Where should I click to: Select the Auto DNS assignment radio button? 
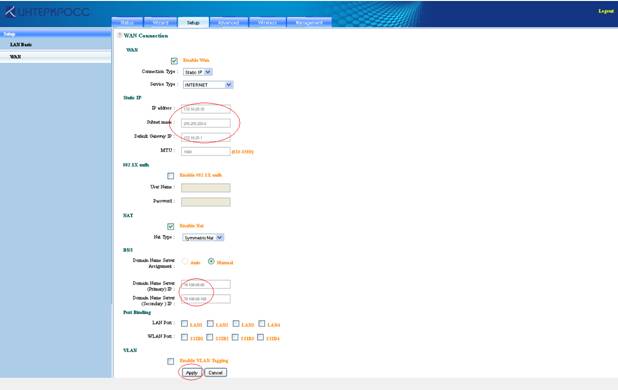coord(185,262)
